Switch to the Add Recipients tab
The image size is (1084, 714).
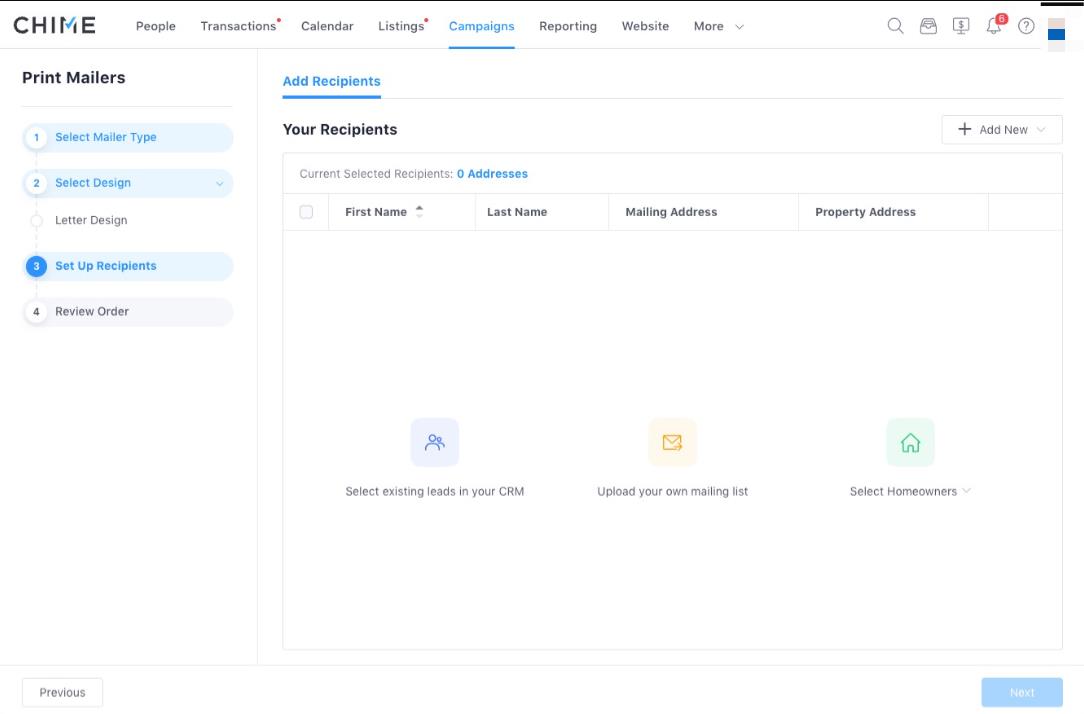pos(331,82)
